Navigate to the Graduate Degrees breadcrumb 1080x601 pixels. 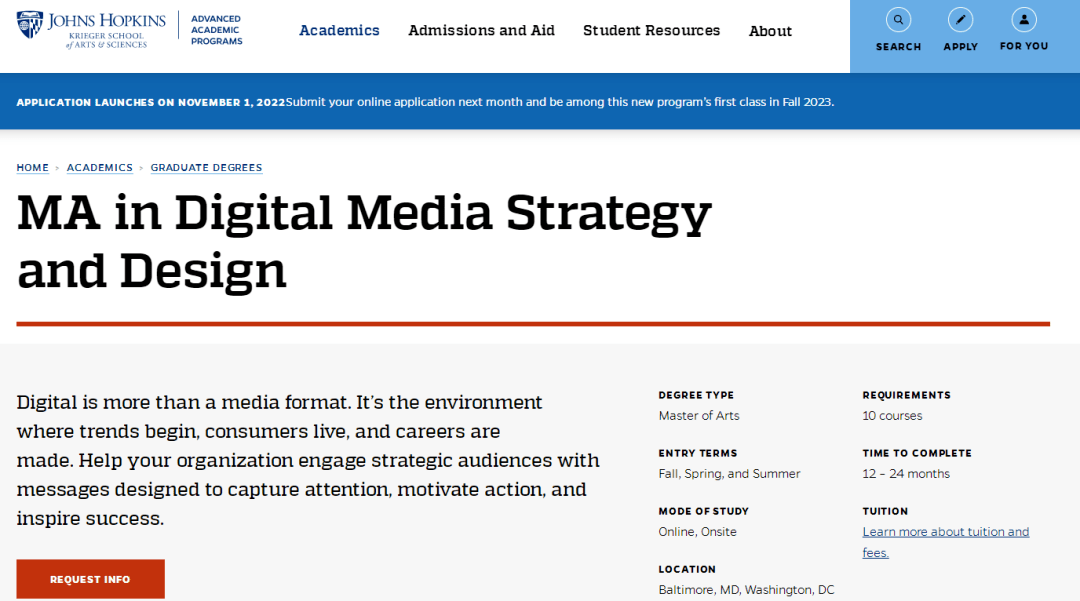pos(206,168)
